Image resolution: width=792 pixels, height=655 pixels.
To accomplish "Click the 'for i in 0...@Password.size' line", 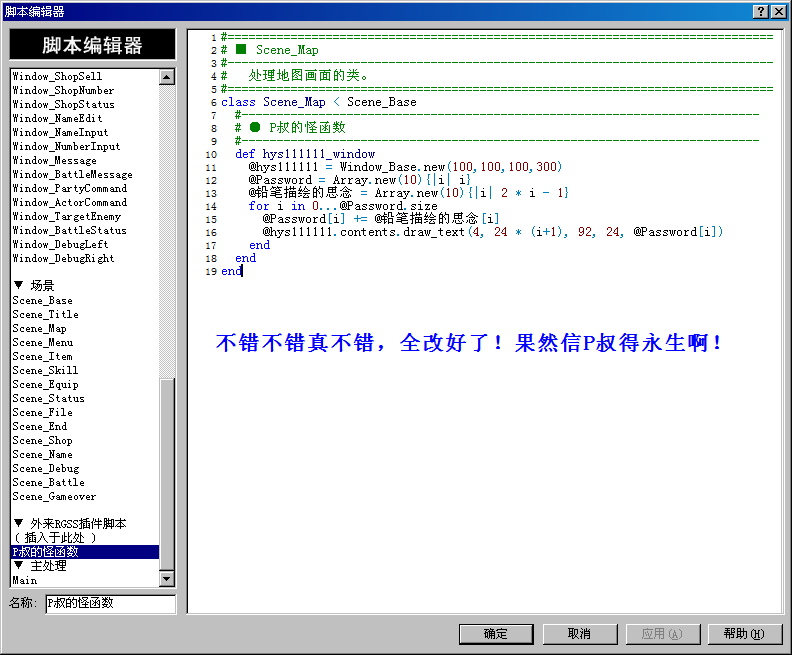I will tap(343, 206).
